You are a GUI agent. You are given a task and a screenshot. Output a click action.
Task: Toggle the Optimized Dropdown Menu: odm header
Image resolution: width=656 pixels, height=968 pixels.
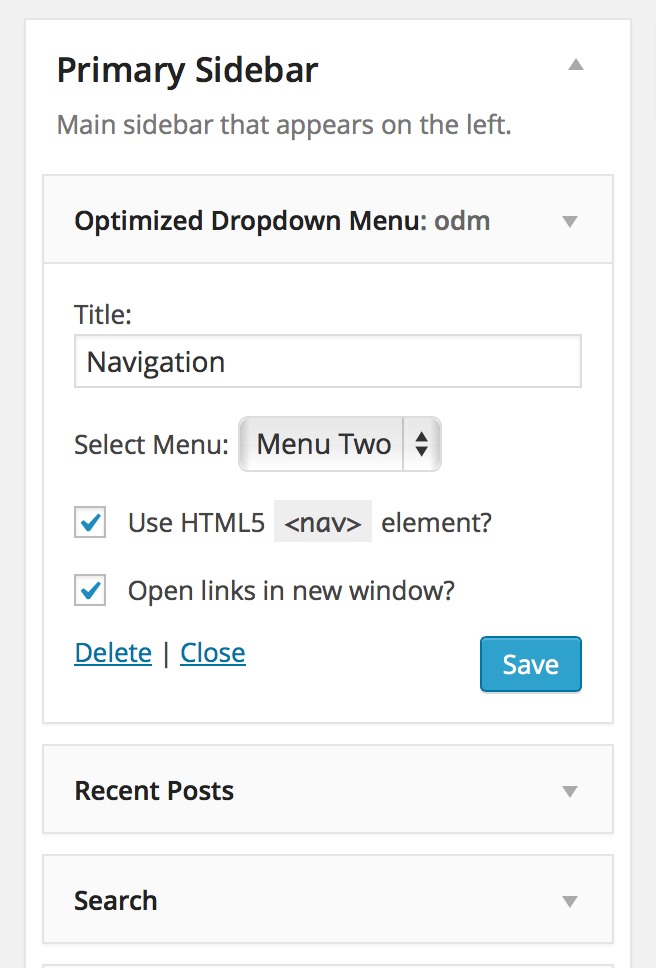click(x=328, y=220)
